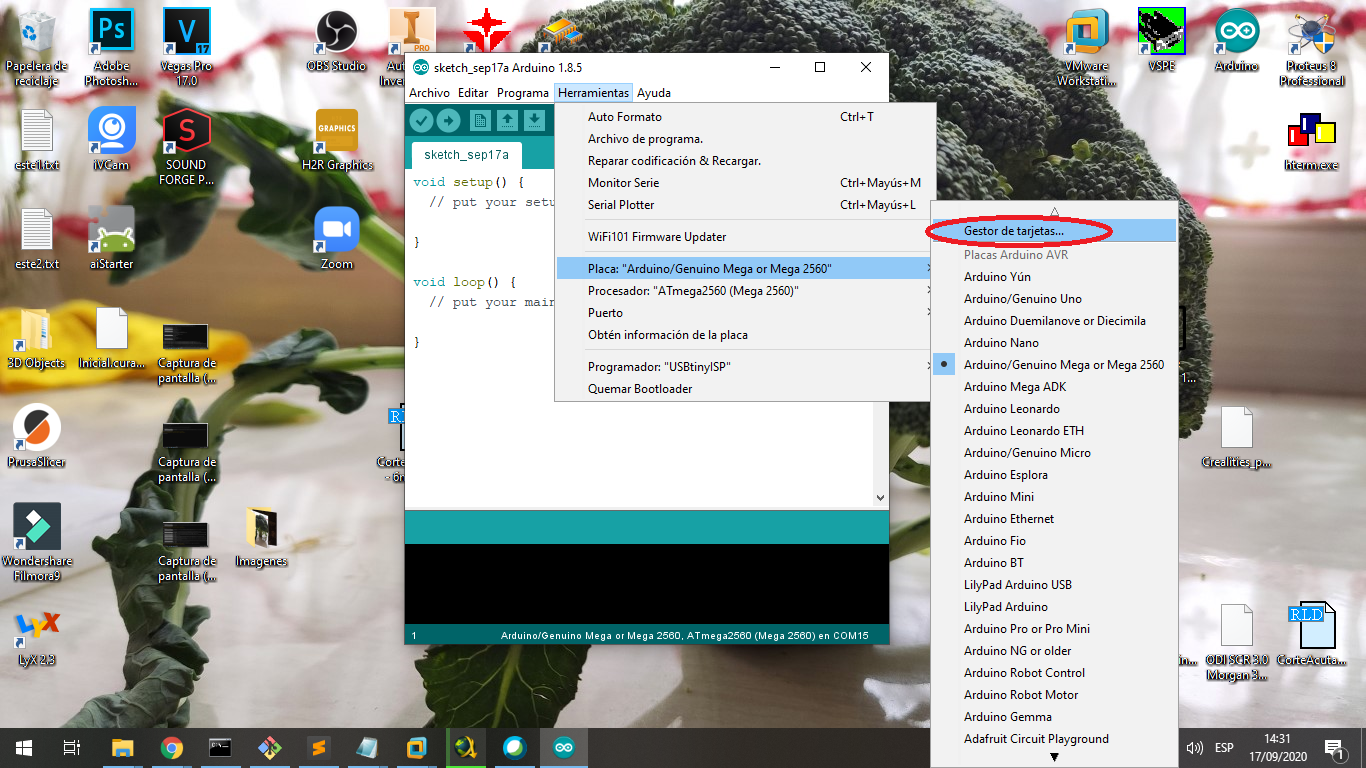Open the Windows Start menu
1366x768 pixels.
click(x=24, y=747)
